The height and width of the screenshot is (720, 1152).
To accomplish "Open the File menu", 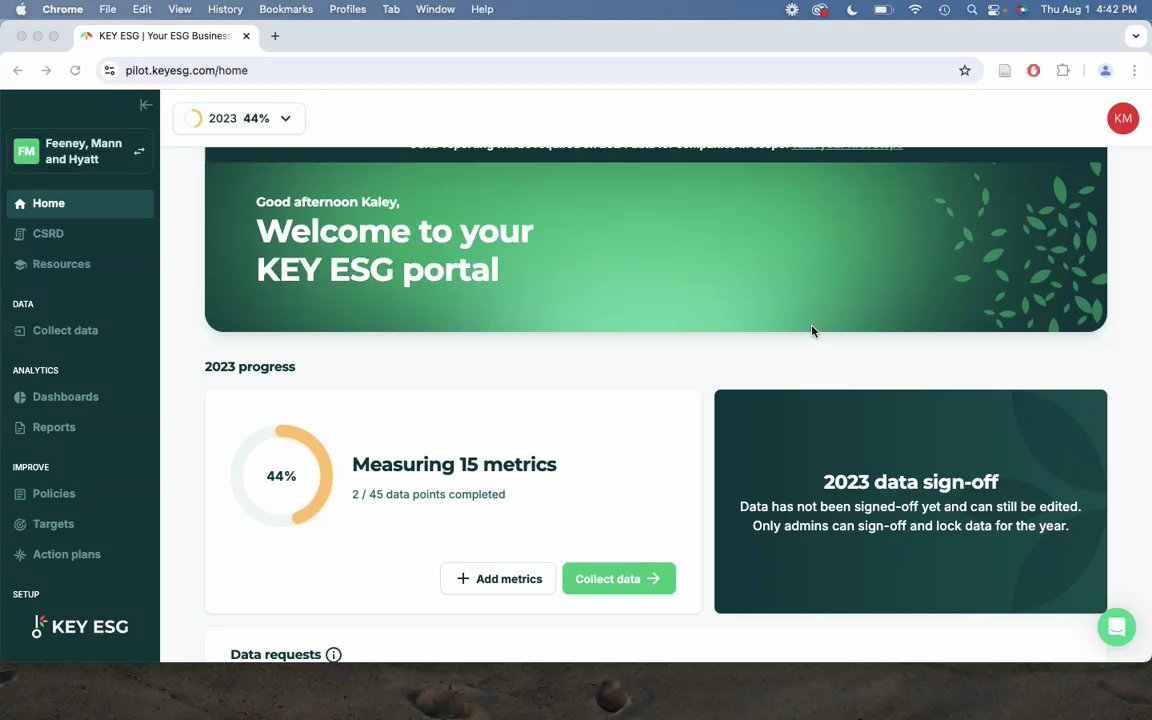I will 107,10.
